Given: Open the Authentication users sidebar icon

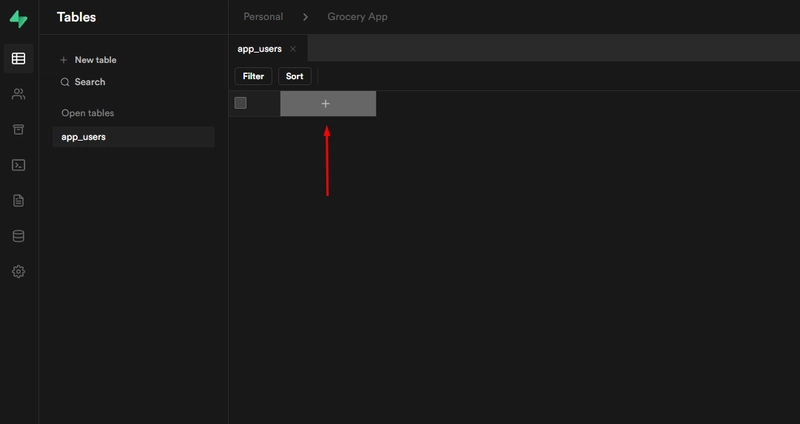Looking at the screenshot, I should 18,94.
